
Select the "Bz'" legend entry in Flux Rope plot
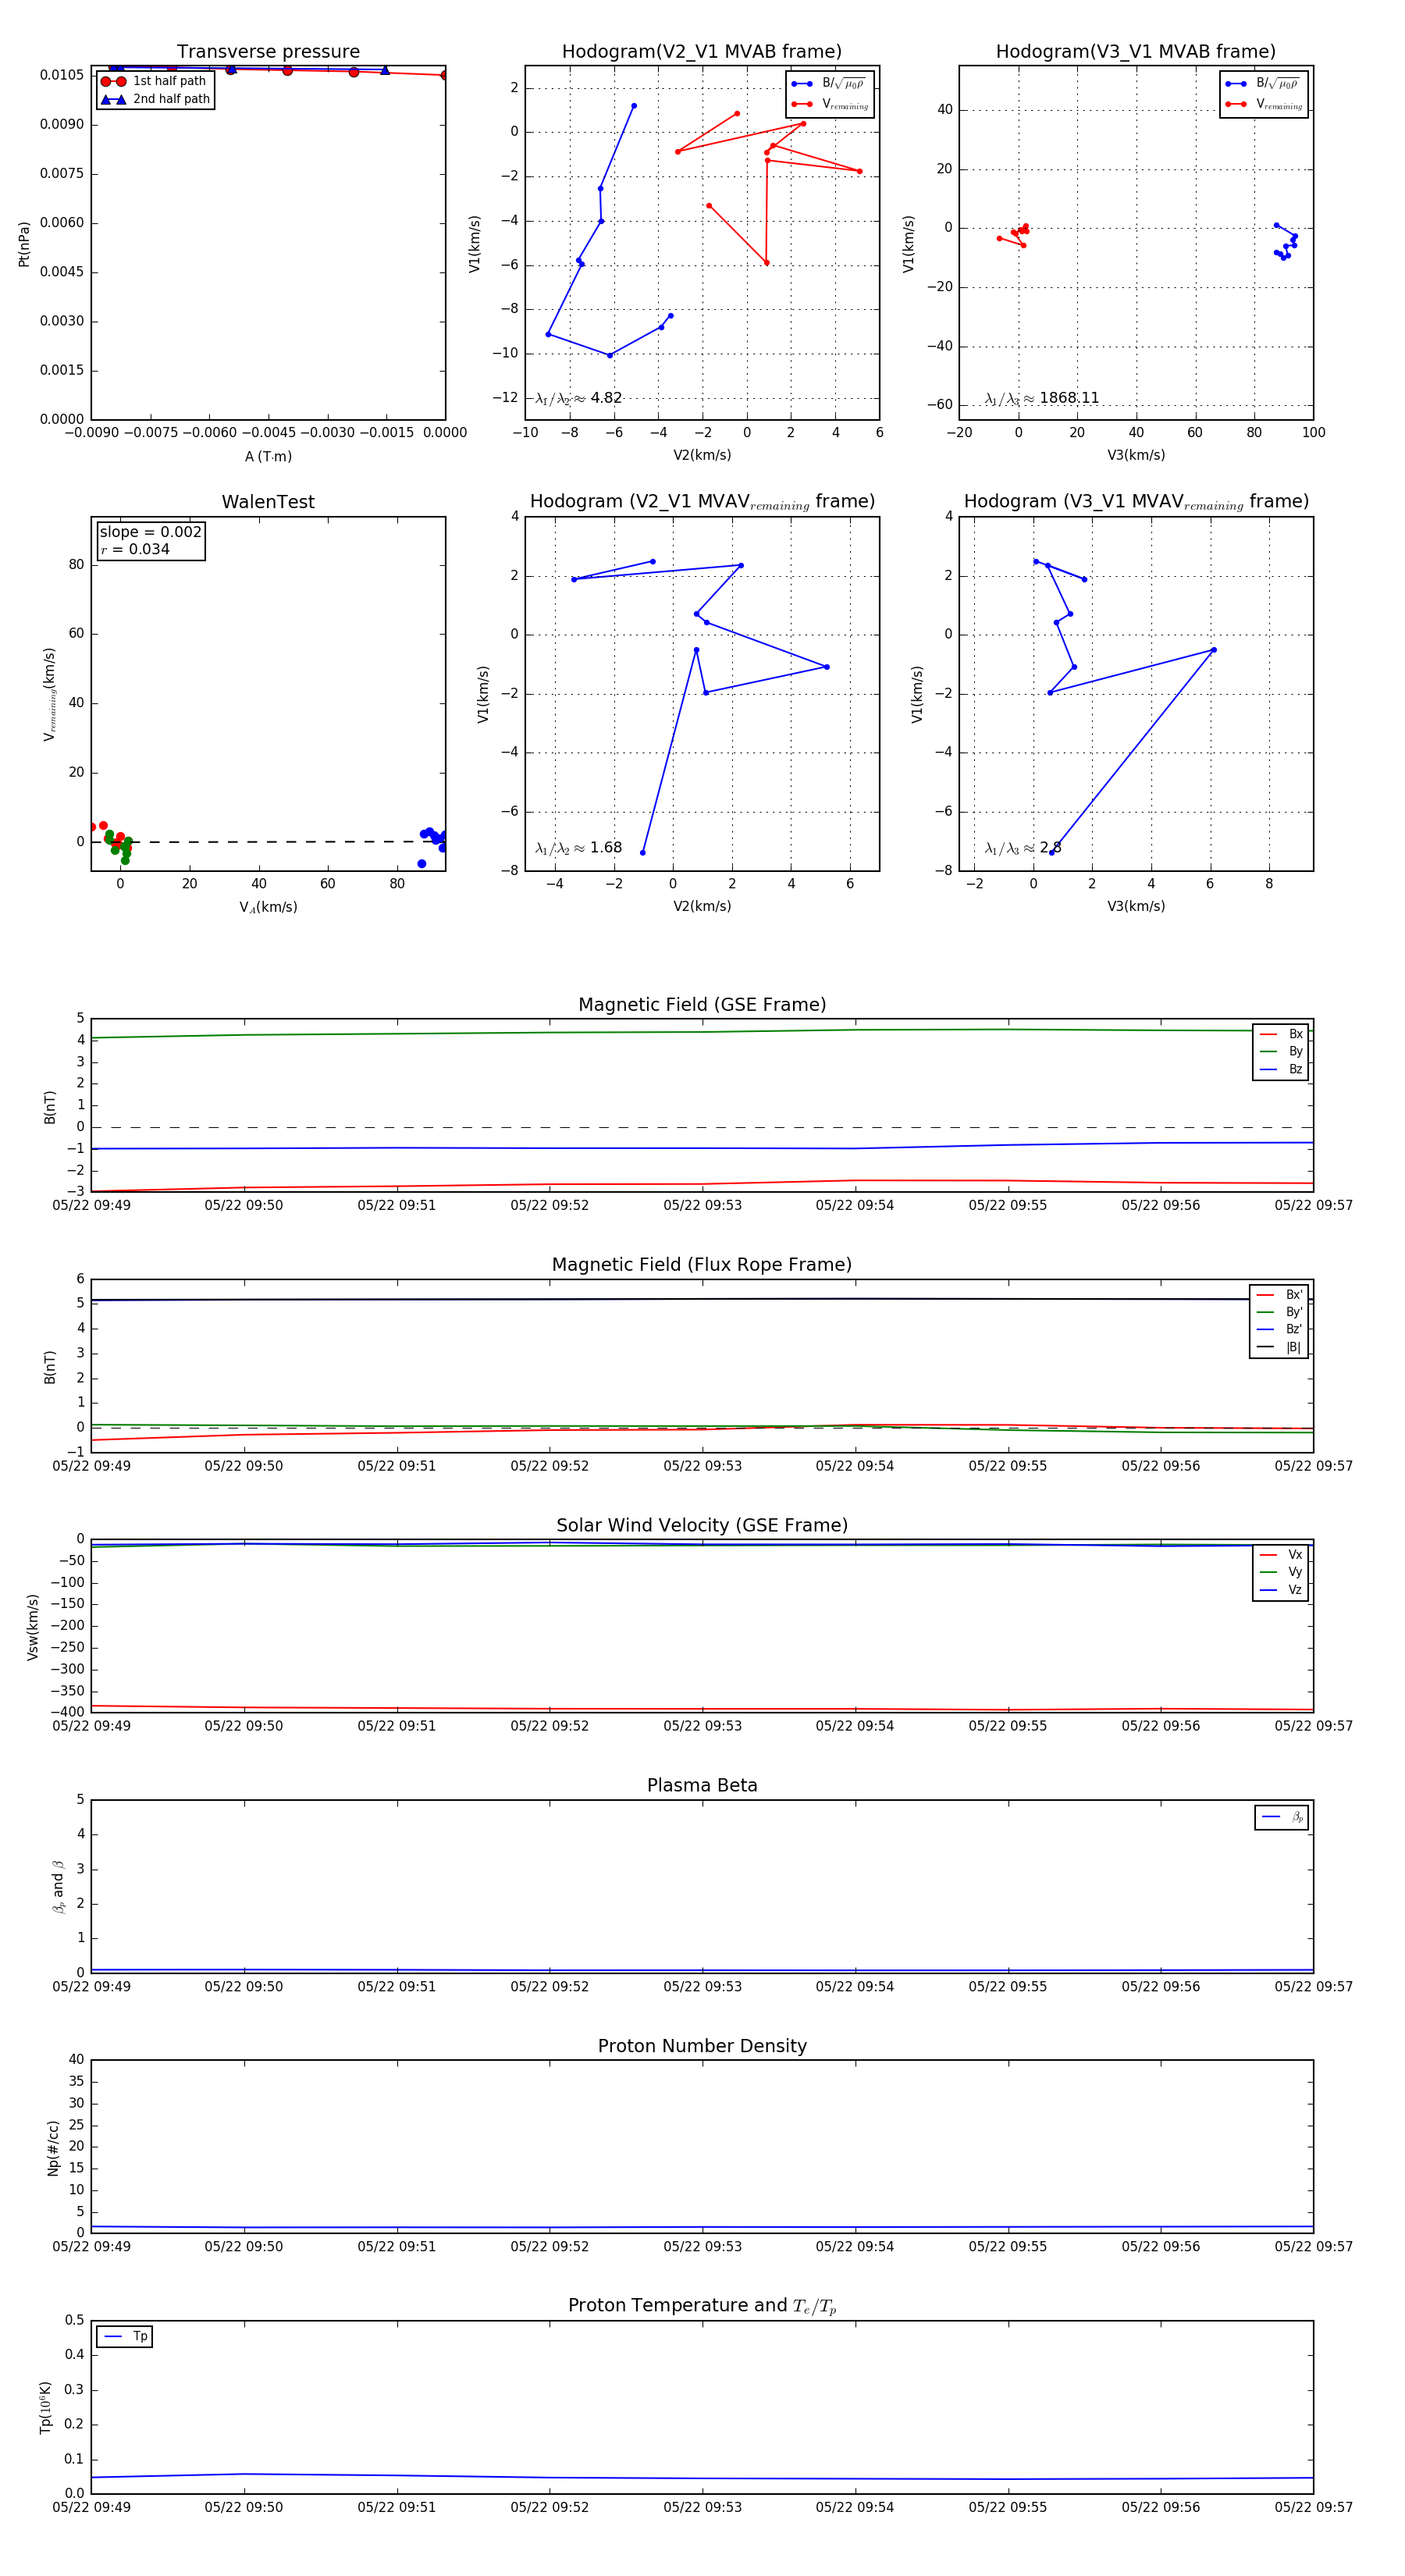pos(1279,1330)
